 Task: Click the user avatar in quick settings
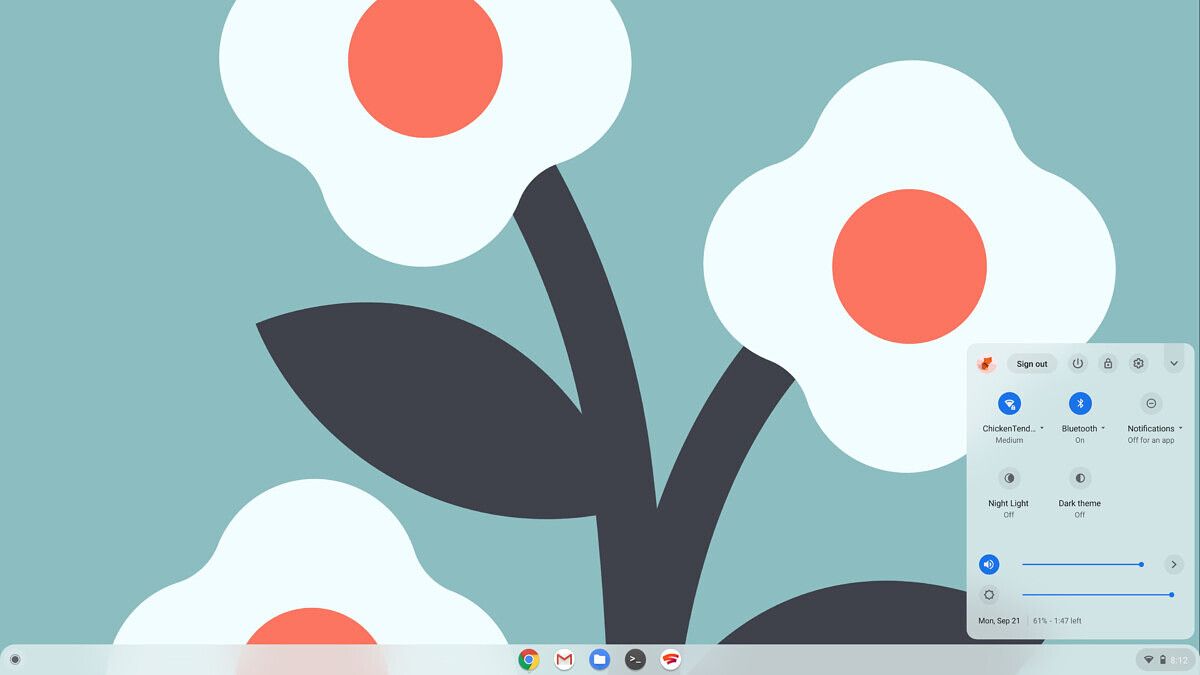pyautogui.click(x=988, y=363)
